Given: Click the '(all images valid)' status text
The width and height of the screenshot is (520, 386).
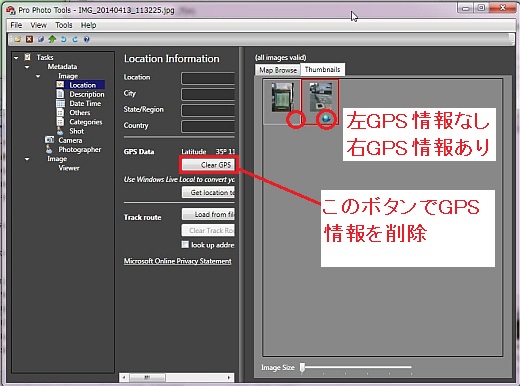Looking at the screenshot, I should [x=281, y=58].
